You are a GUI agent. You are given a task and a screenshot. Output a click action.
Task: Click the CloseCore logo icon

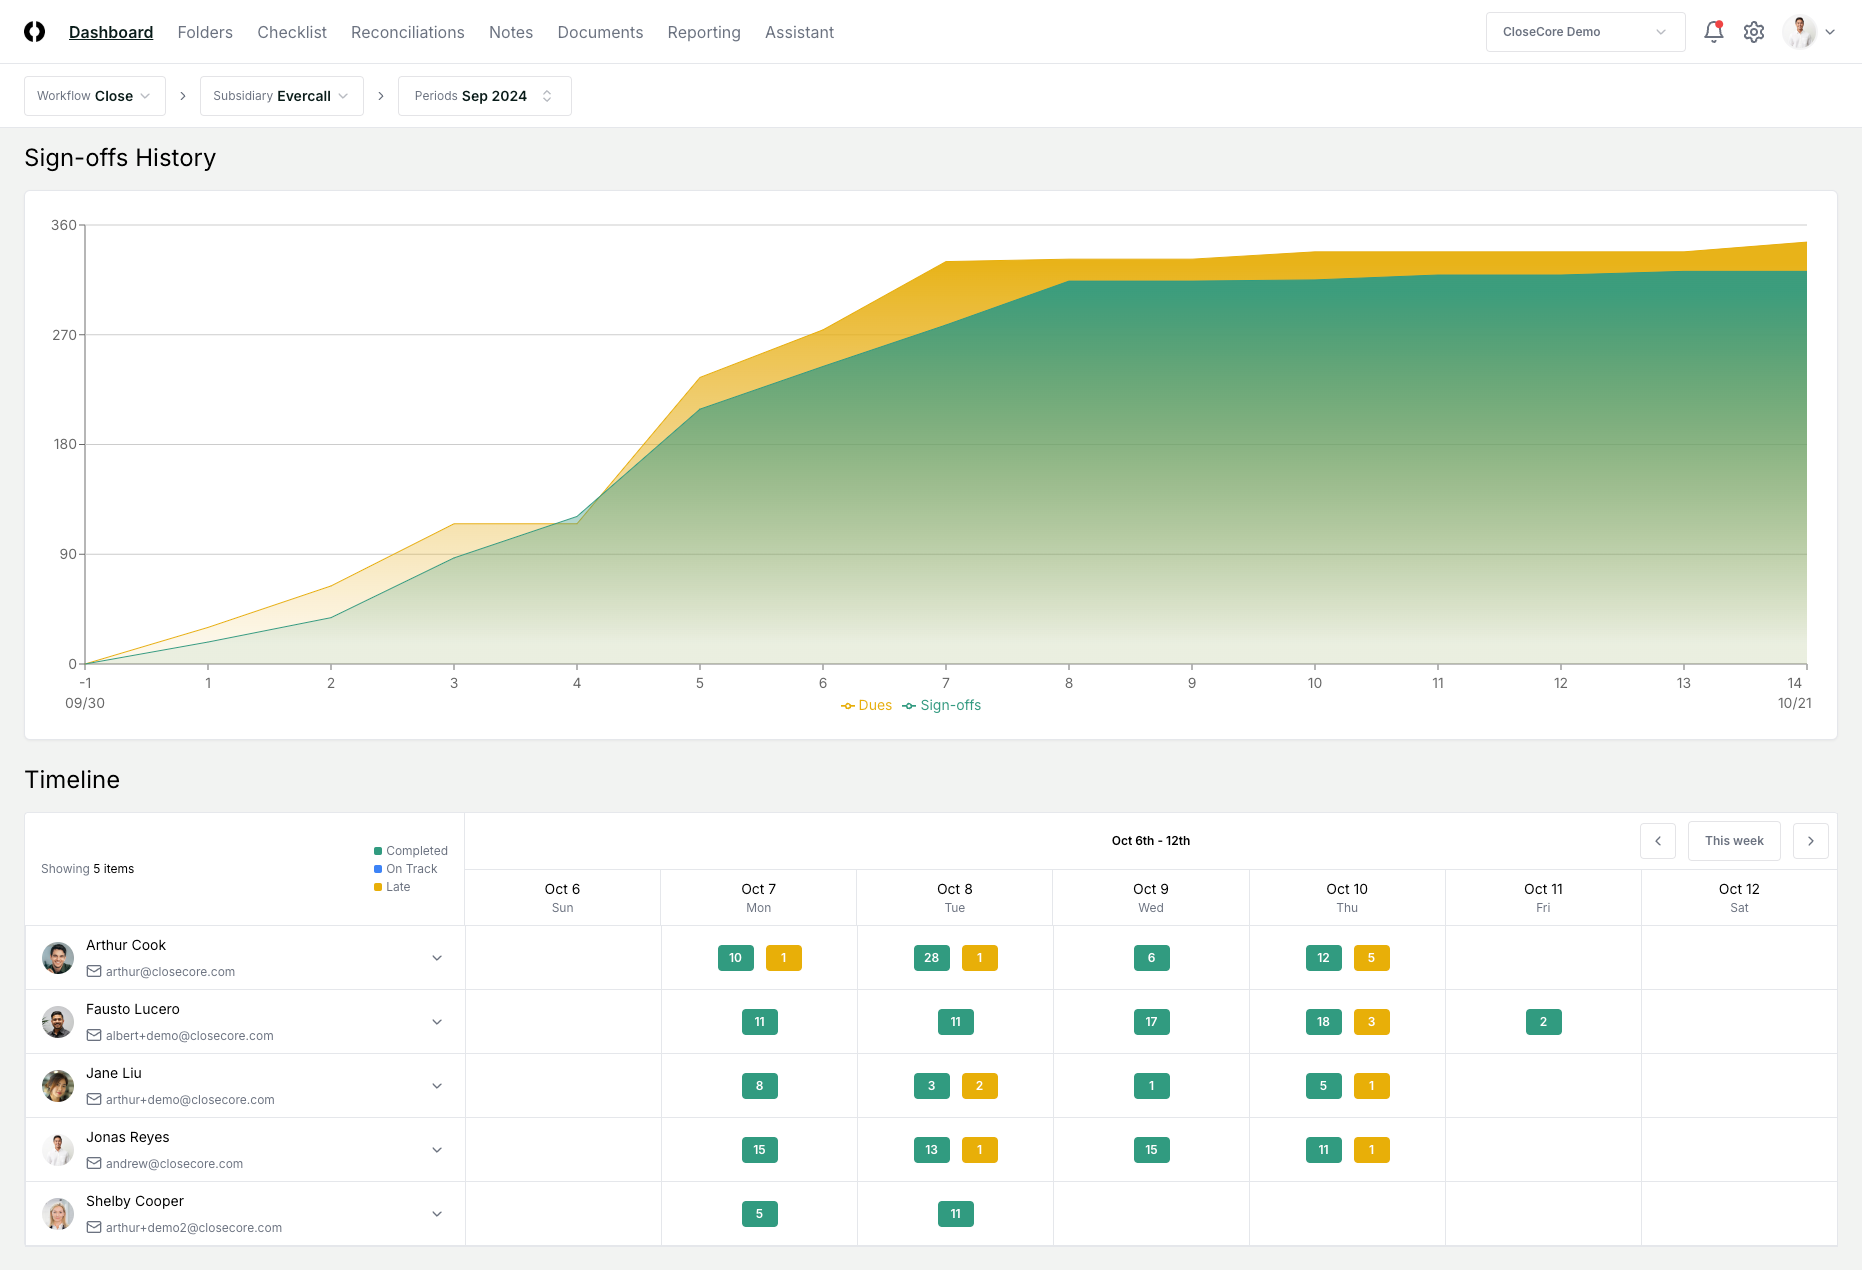tap(35, 32)
